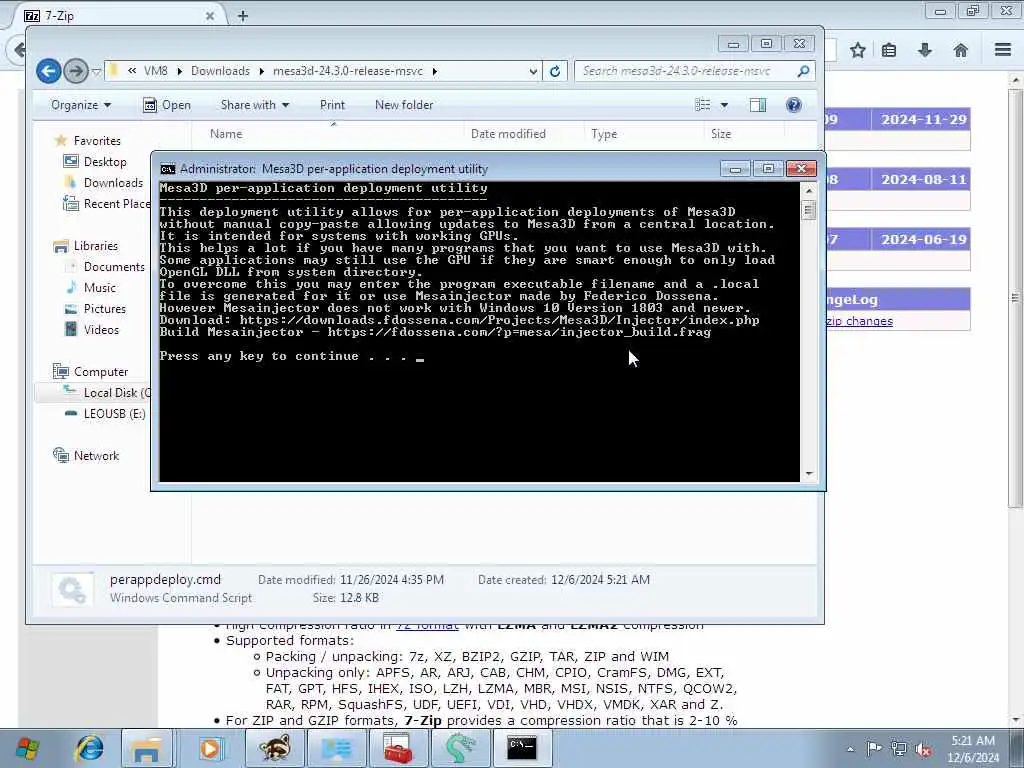Image resolution: width=1024 pixels, height=768 pixels.
Task: Expand the Downloads breadcrumb arrow
Action: (261, 71)
